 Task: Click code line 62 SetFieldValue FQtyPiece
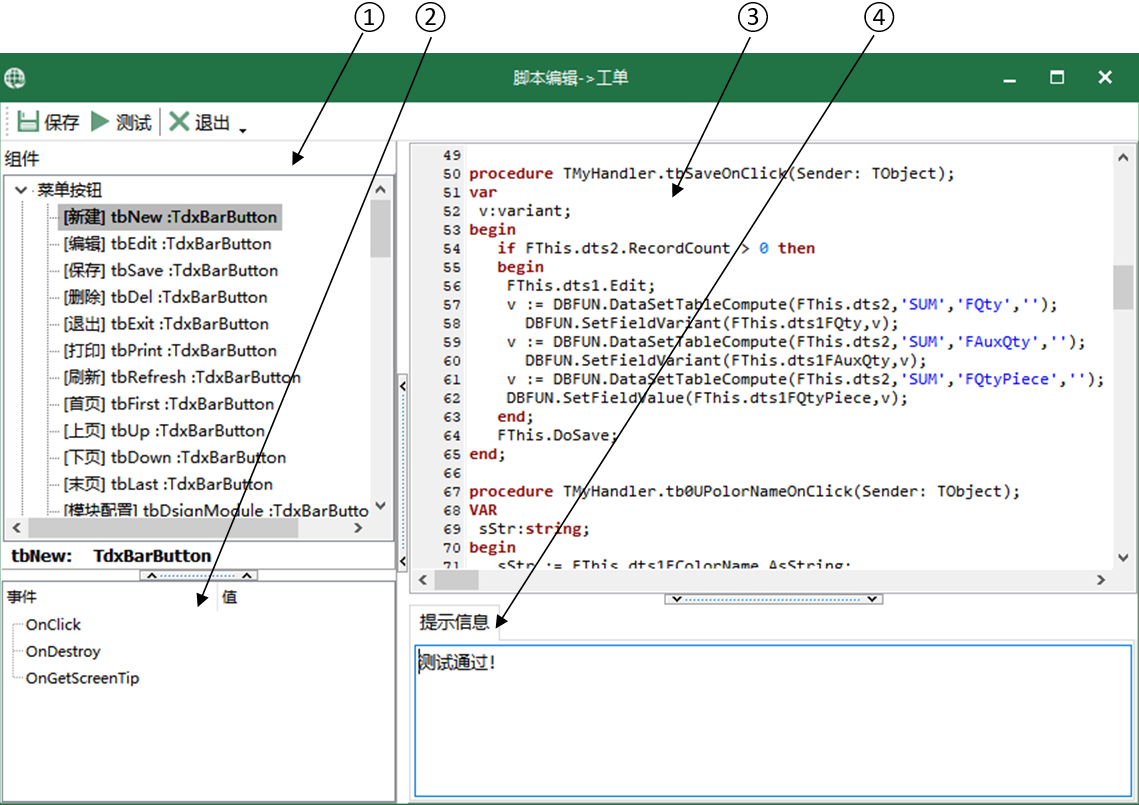(707, 398)
